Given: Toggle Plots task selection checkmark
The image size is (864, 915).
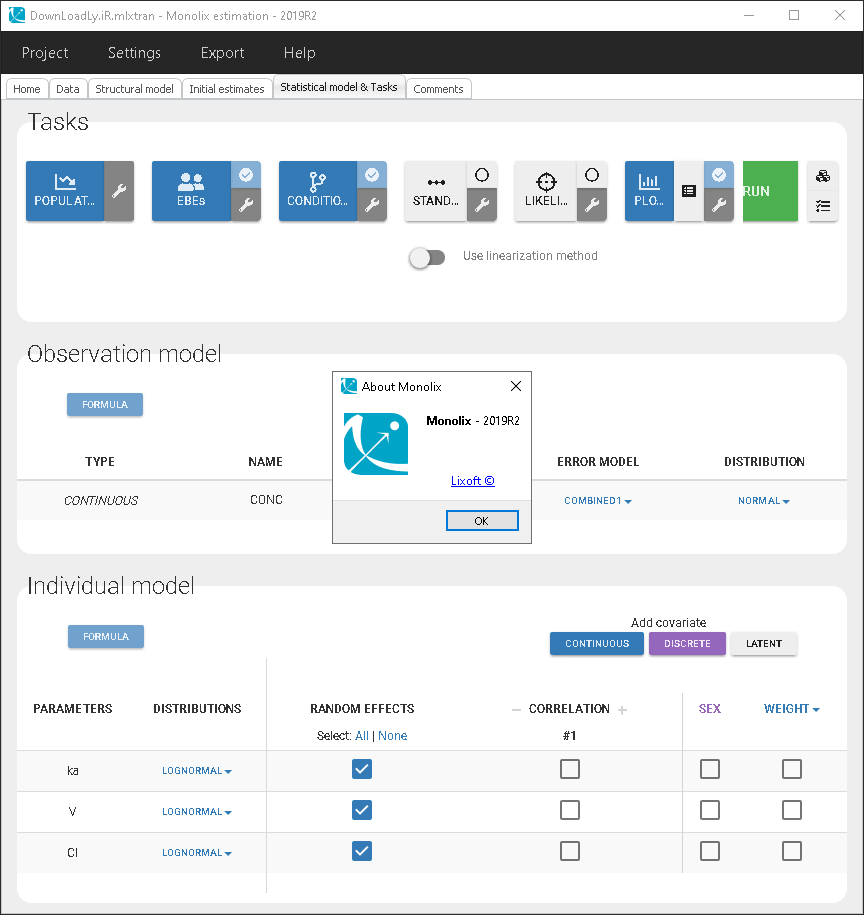Looking at the screenshot, I should tap(719, 174).
